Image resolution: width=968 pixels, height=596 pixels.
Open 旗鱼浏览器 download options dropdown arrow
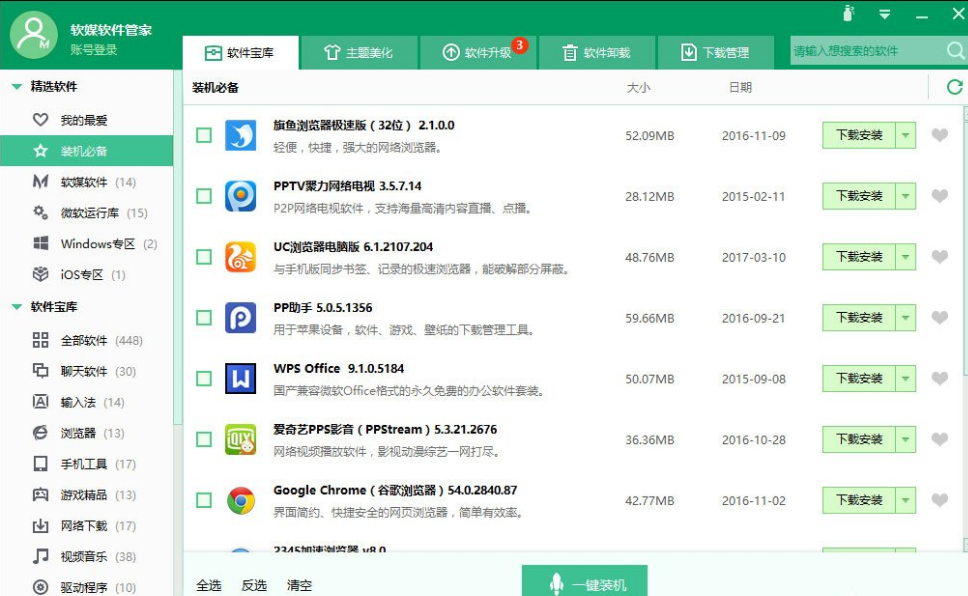[906, 135]
